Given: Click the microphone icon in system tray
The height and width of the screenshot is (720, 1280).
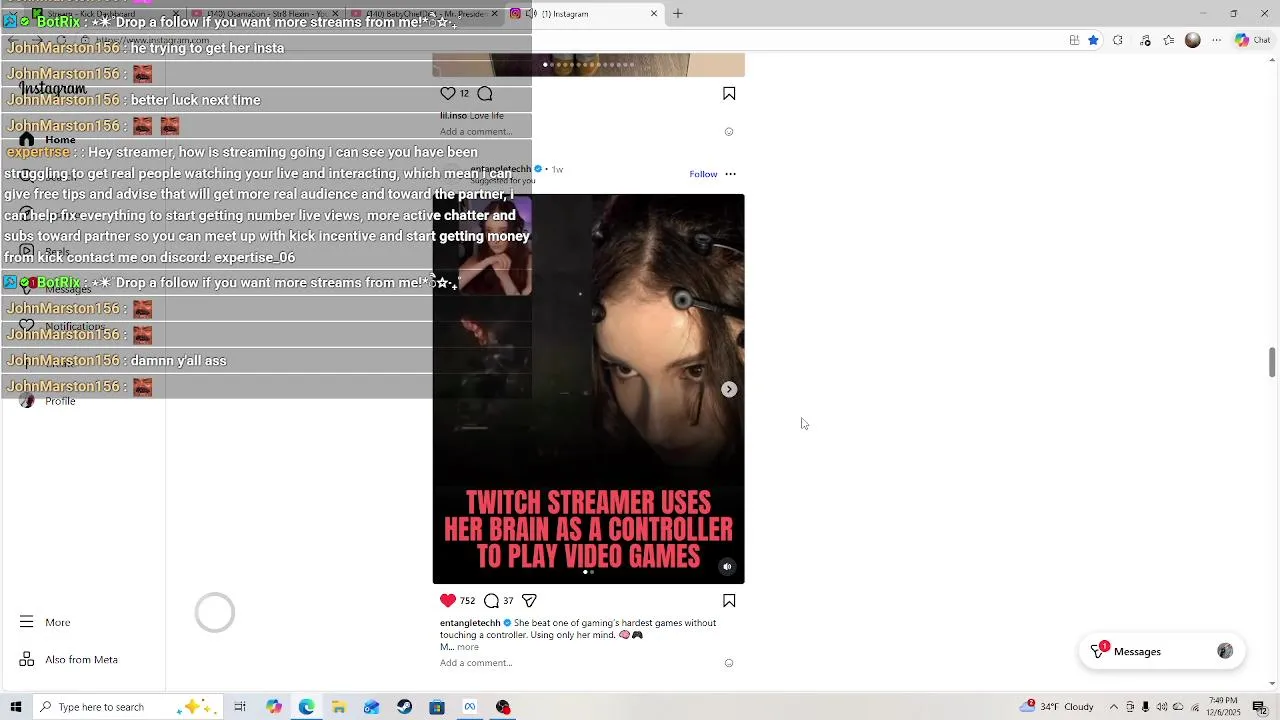Looking at the screenshot, I should click(1146, 707).
